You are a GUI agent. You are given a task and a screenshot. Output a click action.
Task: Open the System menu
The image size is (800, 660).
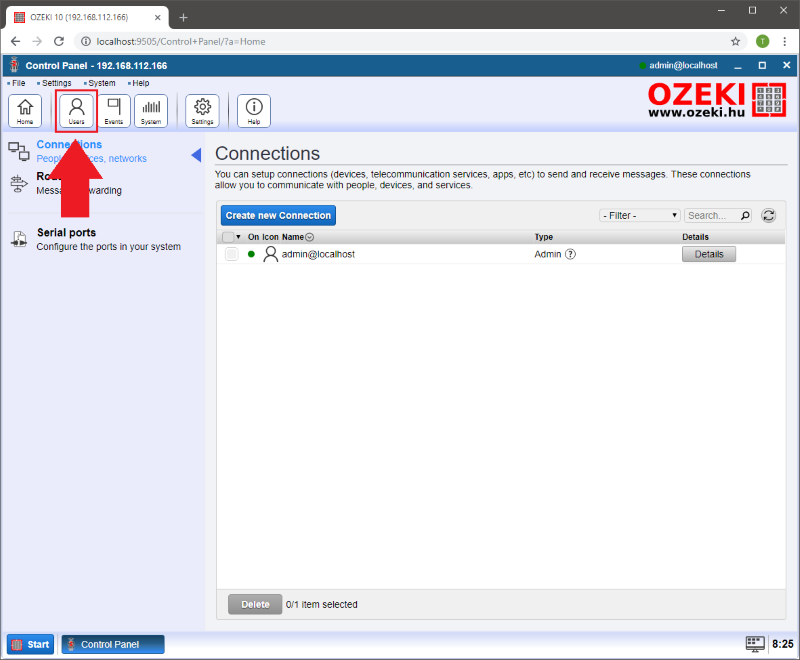coord(100,83)
